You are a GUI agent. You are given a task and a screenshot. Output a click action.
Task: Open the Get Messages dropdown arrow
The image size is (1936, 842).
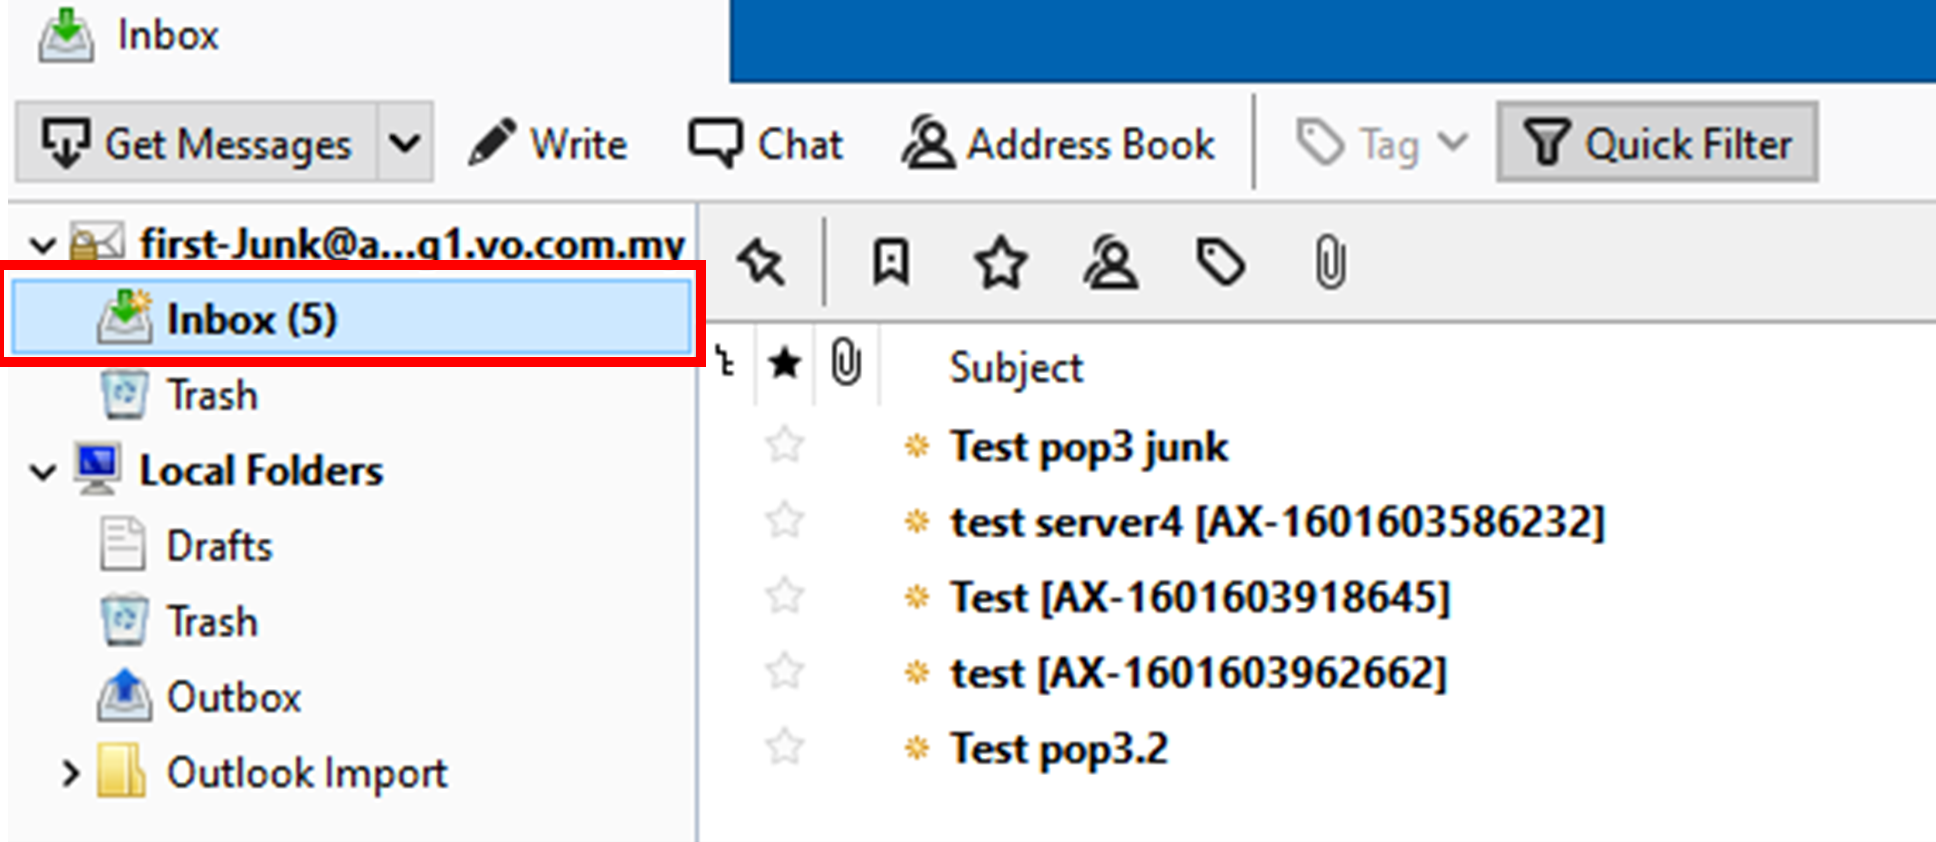click(x=405, y=143)
